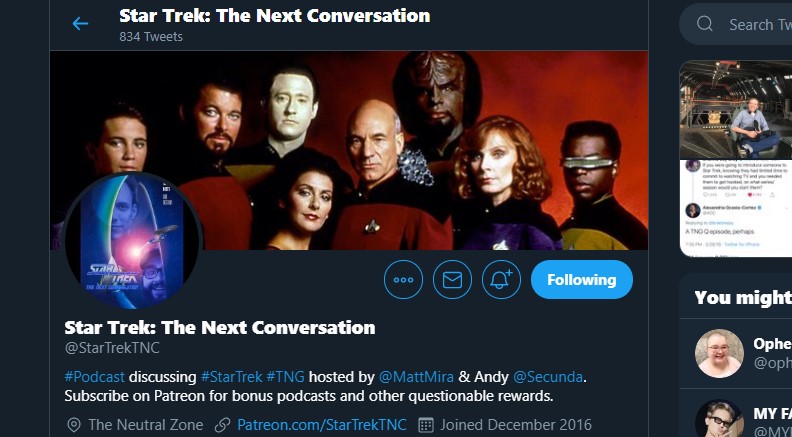792x437 pixels.
Task: Send a direct message via envelope icon
Action: (452, 280)
